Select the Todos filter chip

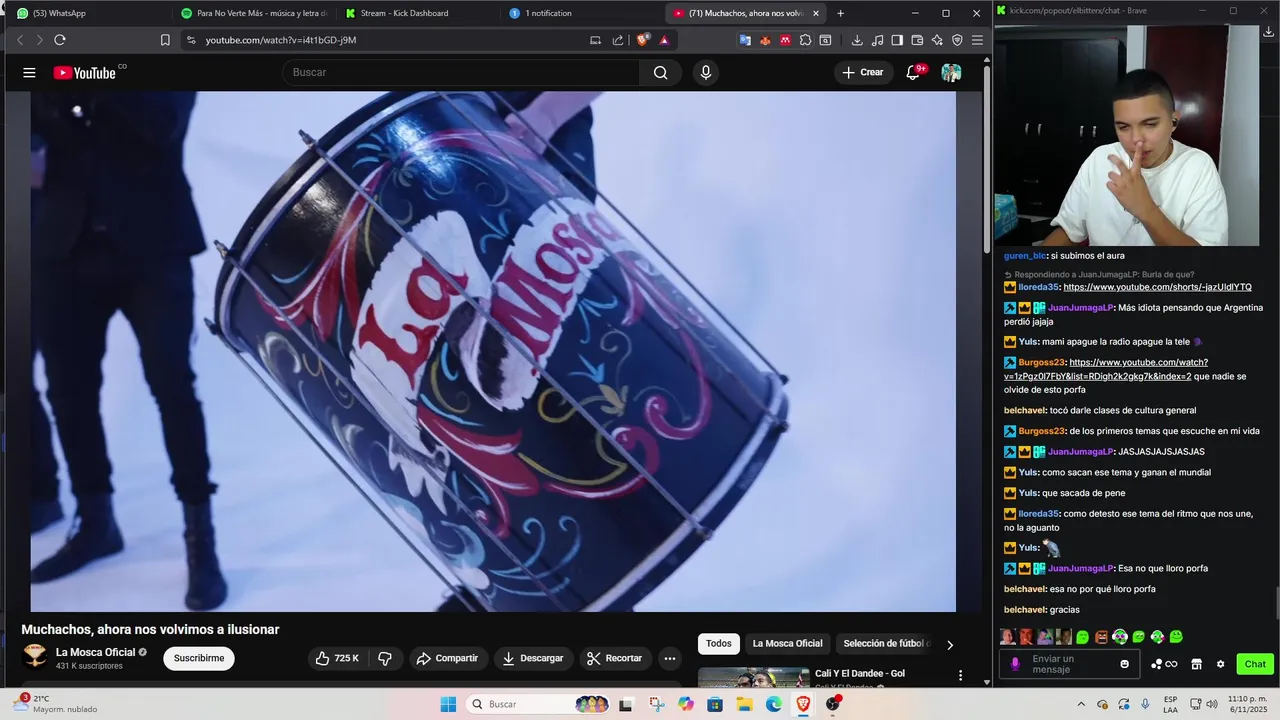pyautogui.click(x=719, y=643)
